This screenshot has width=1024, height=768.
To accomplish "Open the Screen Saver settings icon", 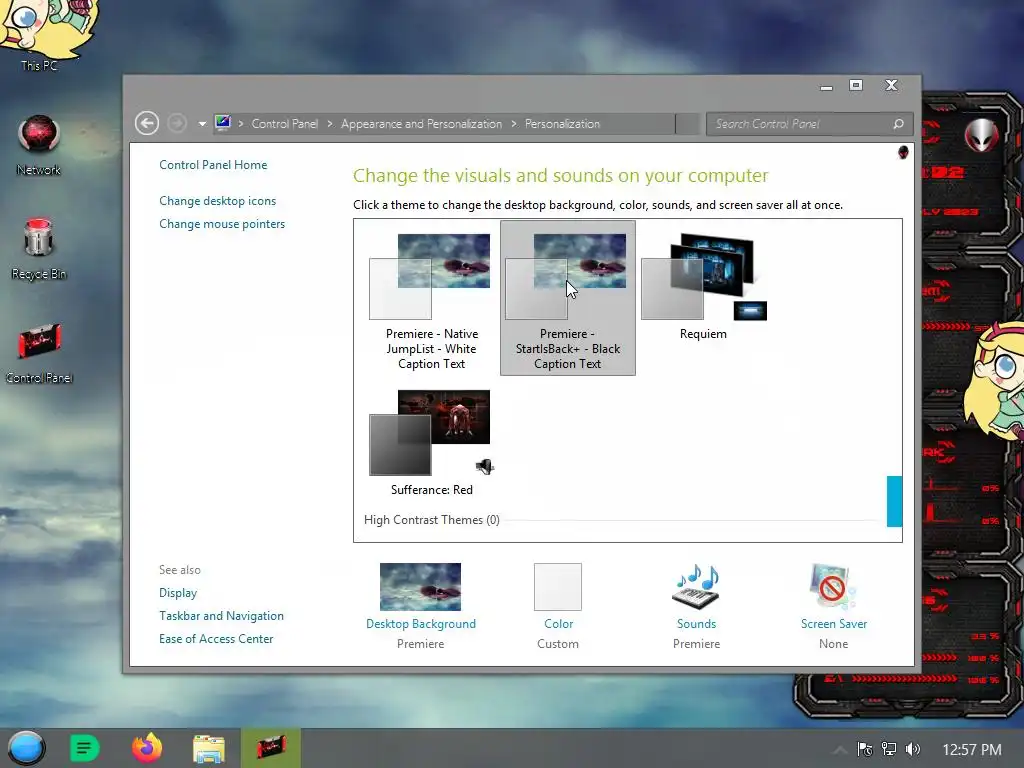I will [833, 586].
